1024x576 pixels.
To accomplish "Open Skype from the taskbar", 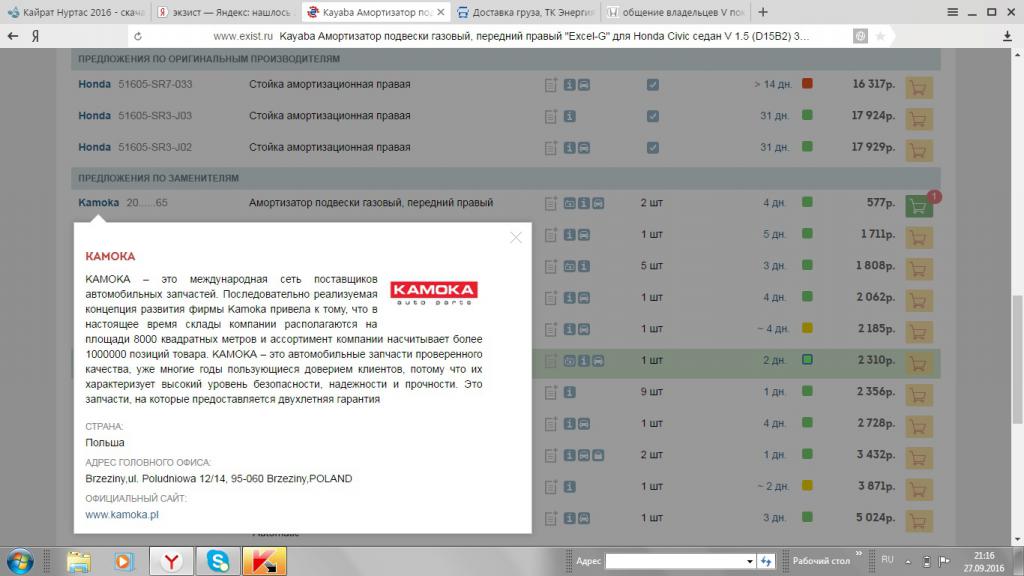I will [x=218, y=562].
